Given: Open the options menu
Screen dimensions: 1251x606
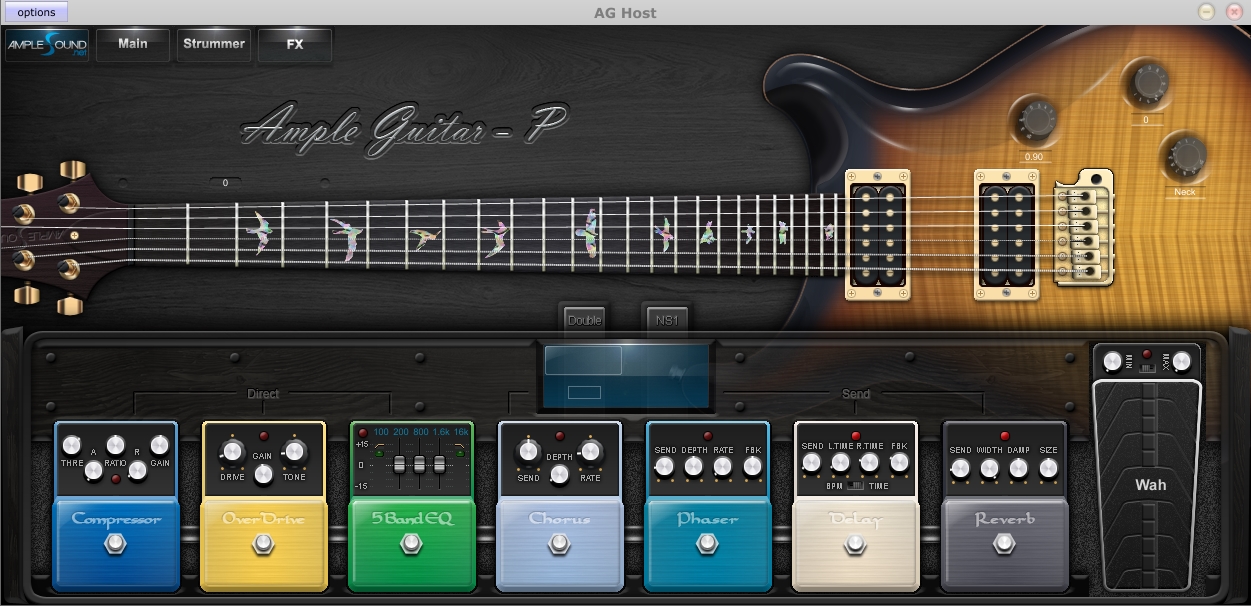Looking at the screenshot, I should (37, 12).
